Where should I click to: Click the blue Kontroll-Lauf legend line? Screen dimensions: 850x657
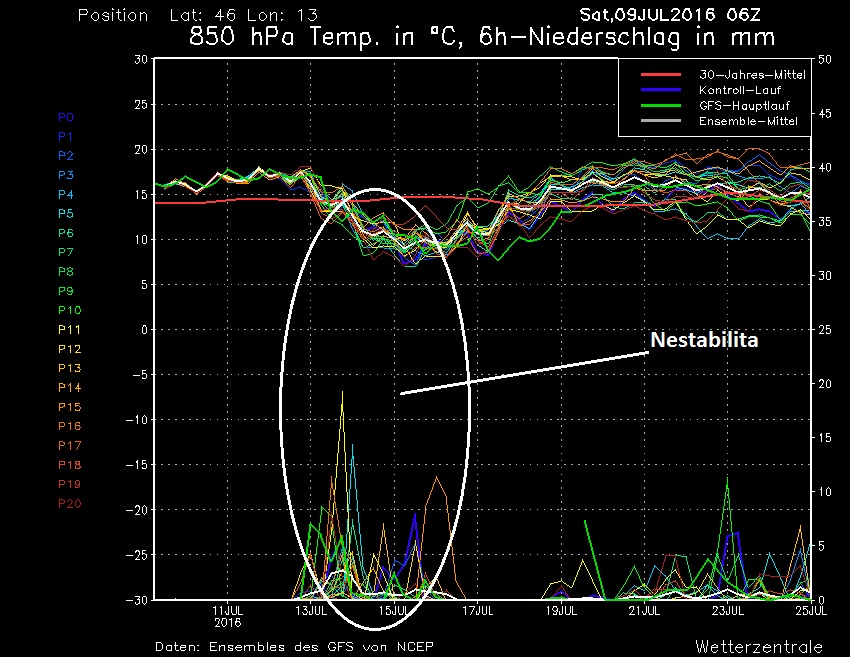(x=661, y=89)
